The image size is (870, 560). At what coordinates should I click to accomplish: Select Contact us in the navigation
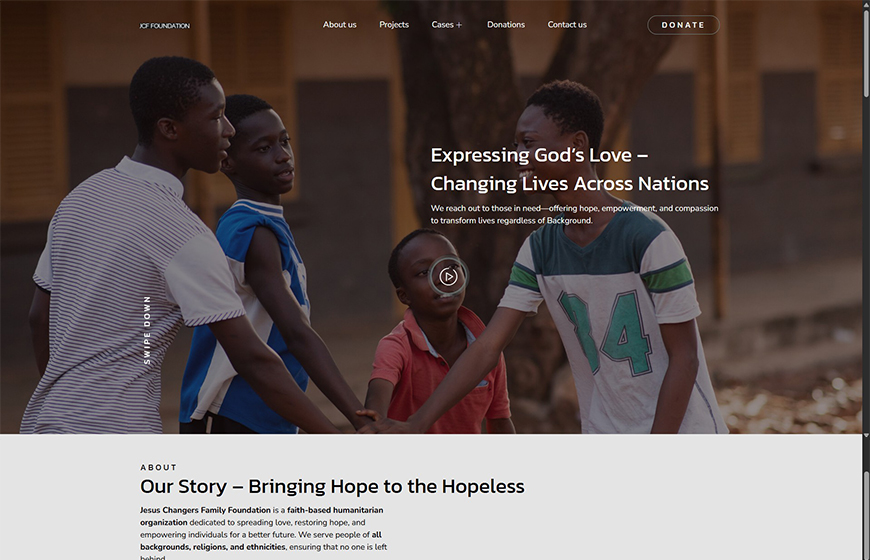click(x=567, y=24)
